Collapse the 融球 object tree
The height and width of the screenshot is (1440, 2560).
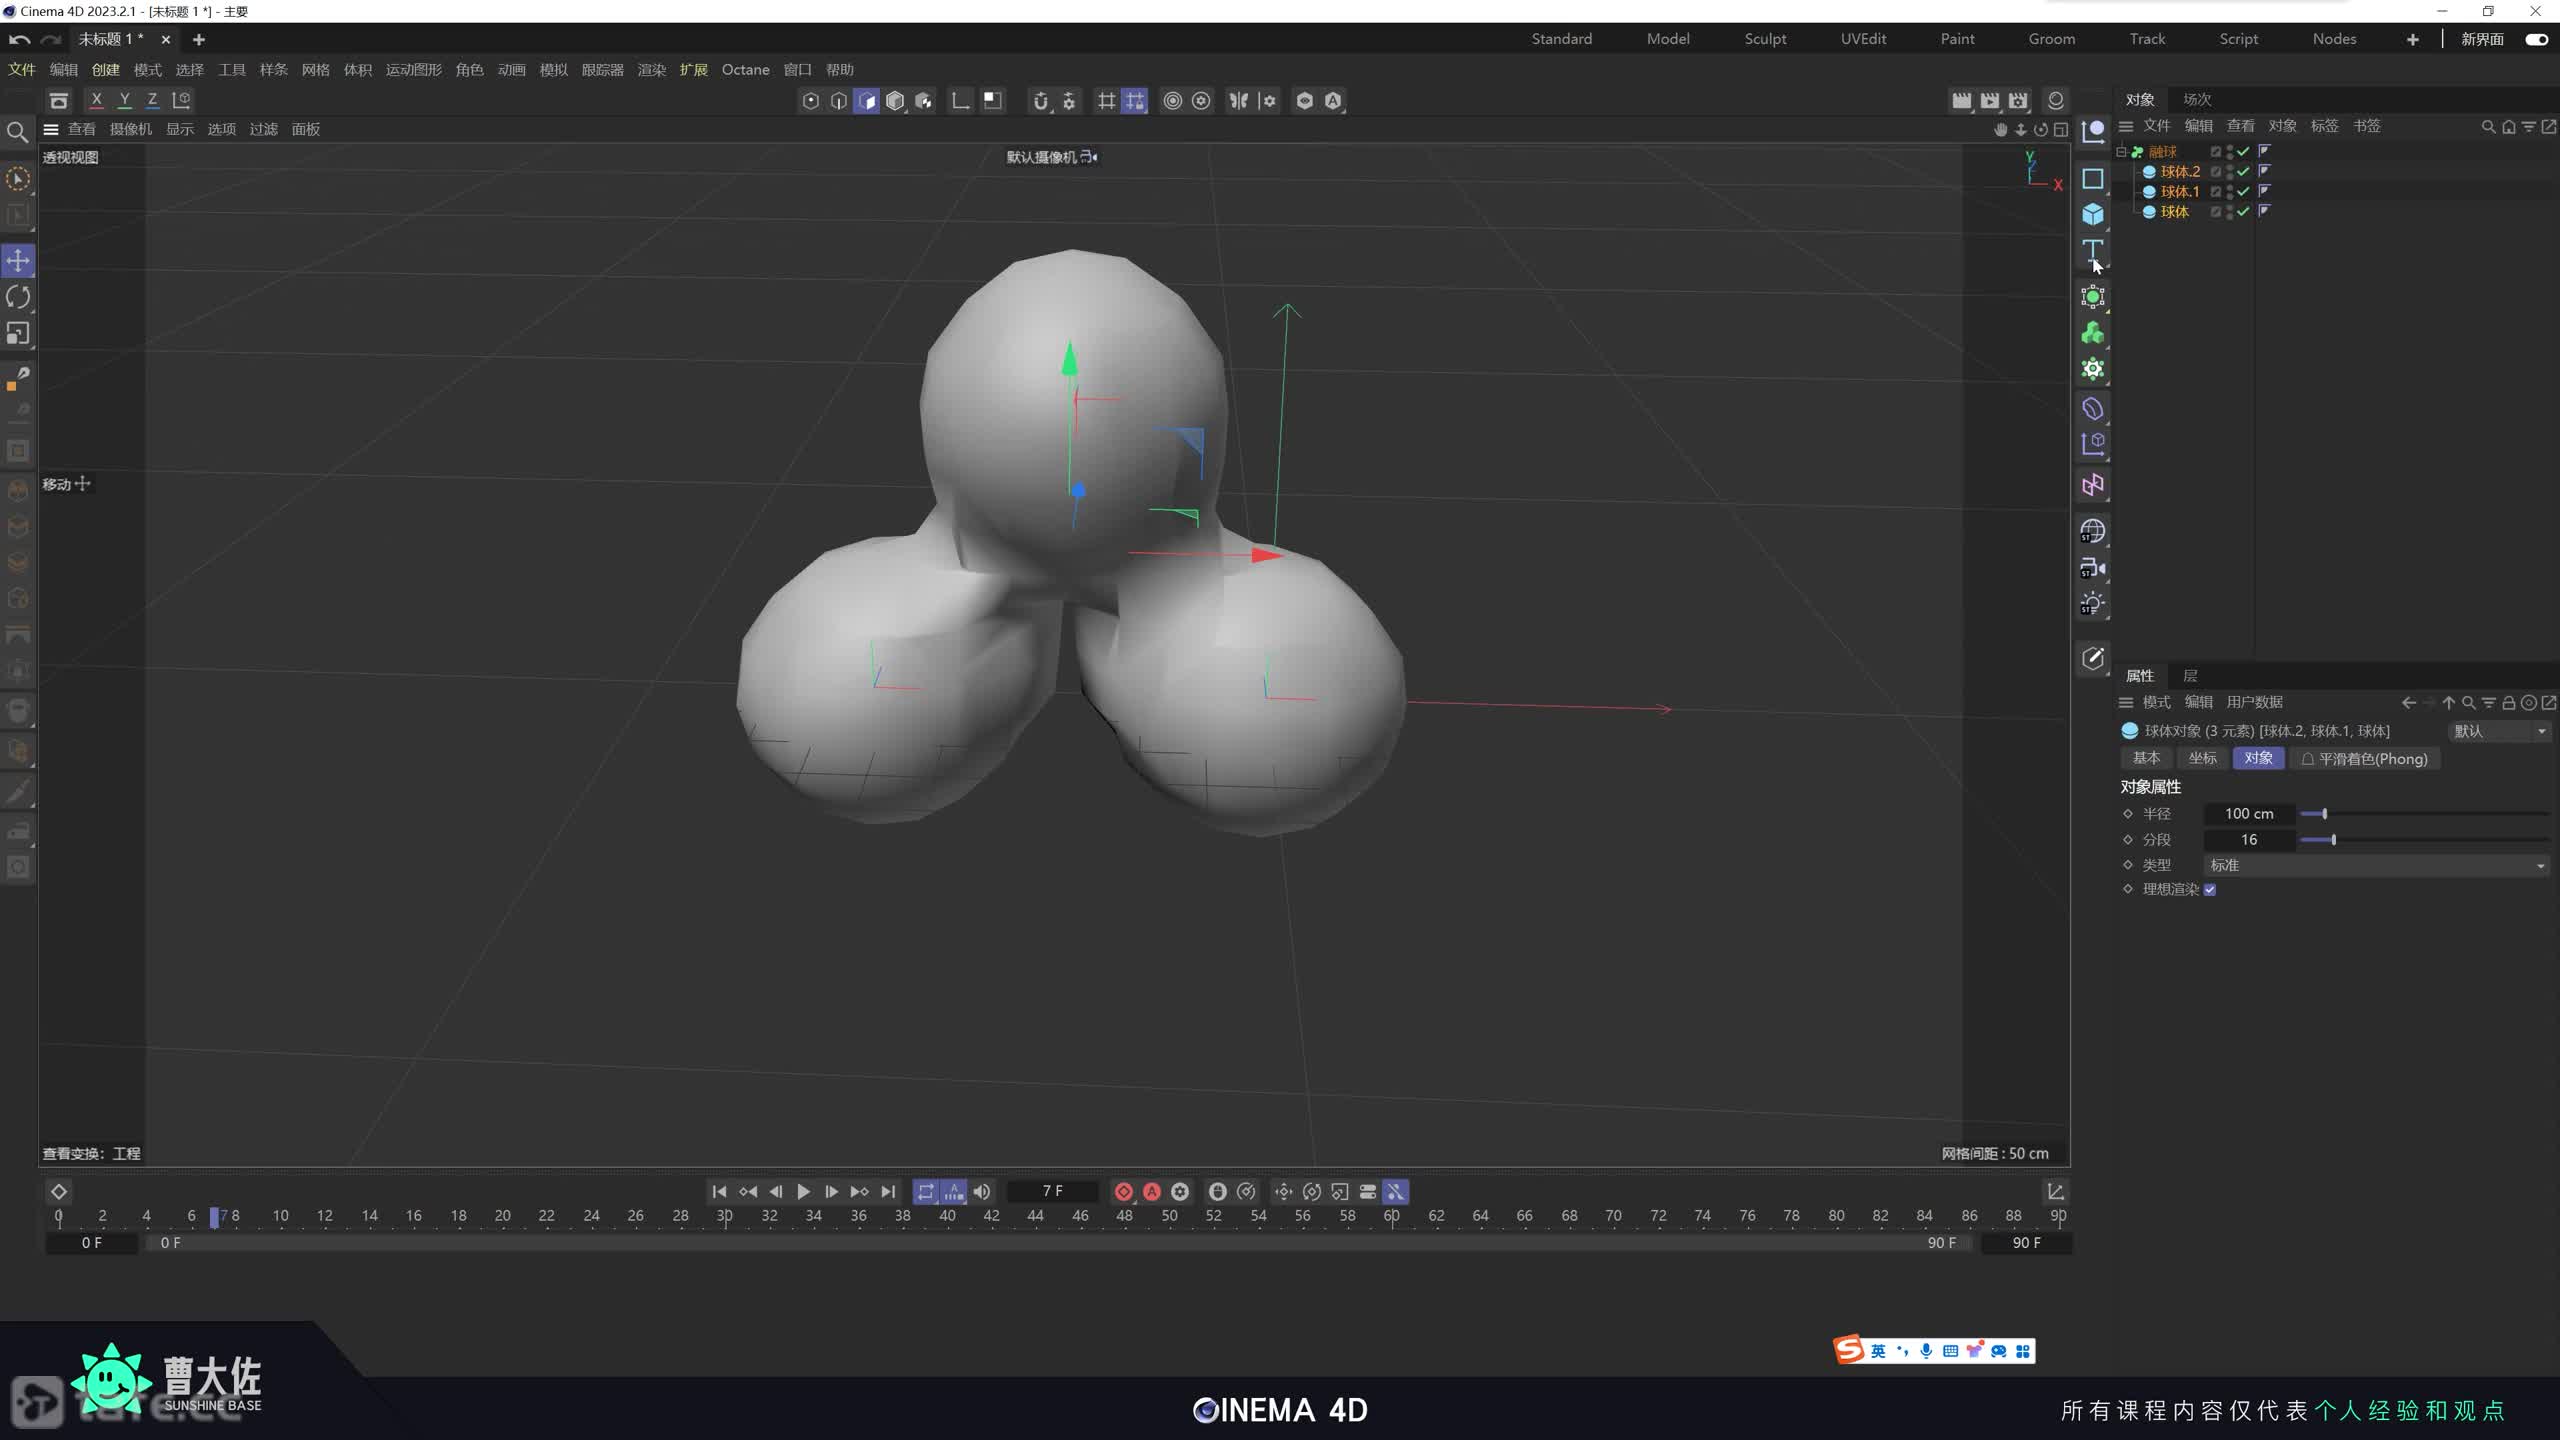pyautogui.click(x=2121, y=152)
